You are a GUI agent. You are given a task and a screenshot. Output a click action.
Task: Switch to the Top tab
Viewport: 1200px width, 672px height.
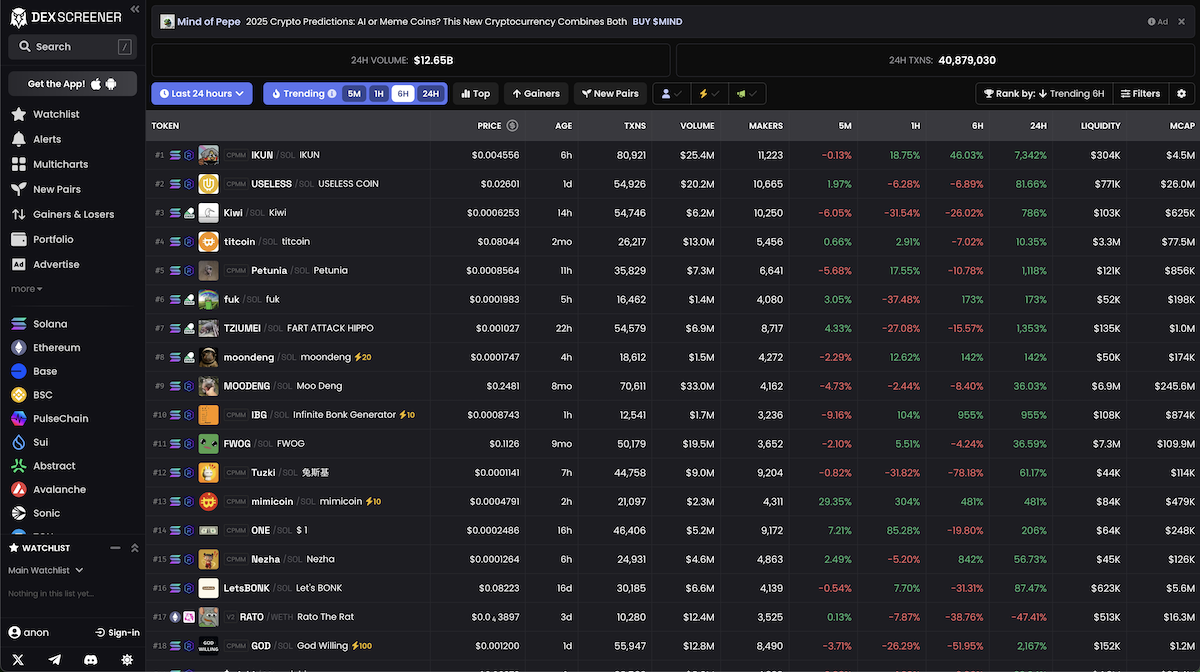point(476,93)
